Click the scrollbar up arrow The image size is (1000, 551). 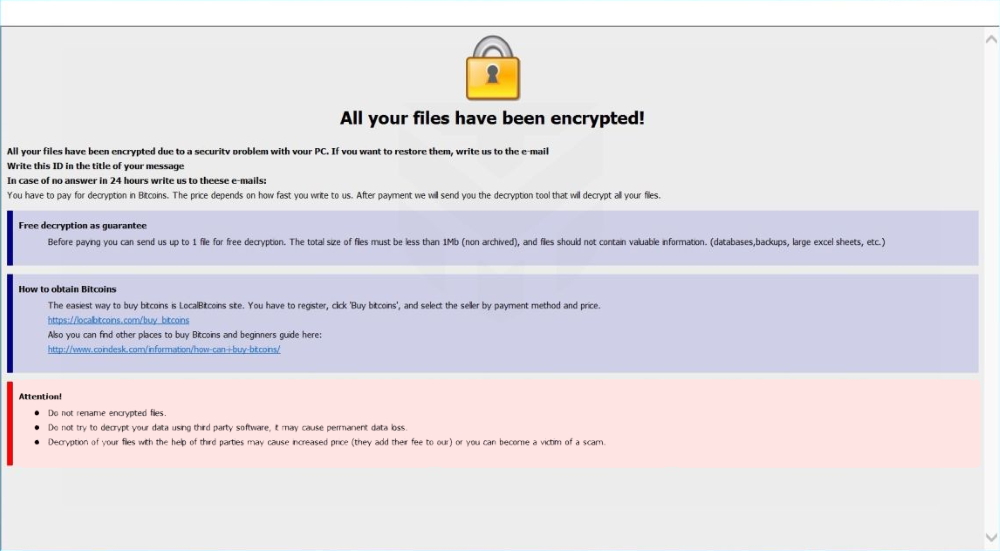[x=991, y=36]
